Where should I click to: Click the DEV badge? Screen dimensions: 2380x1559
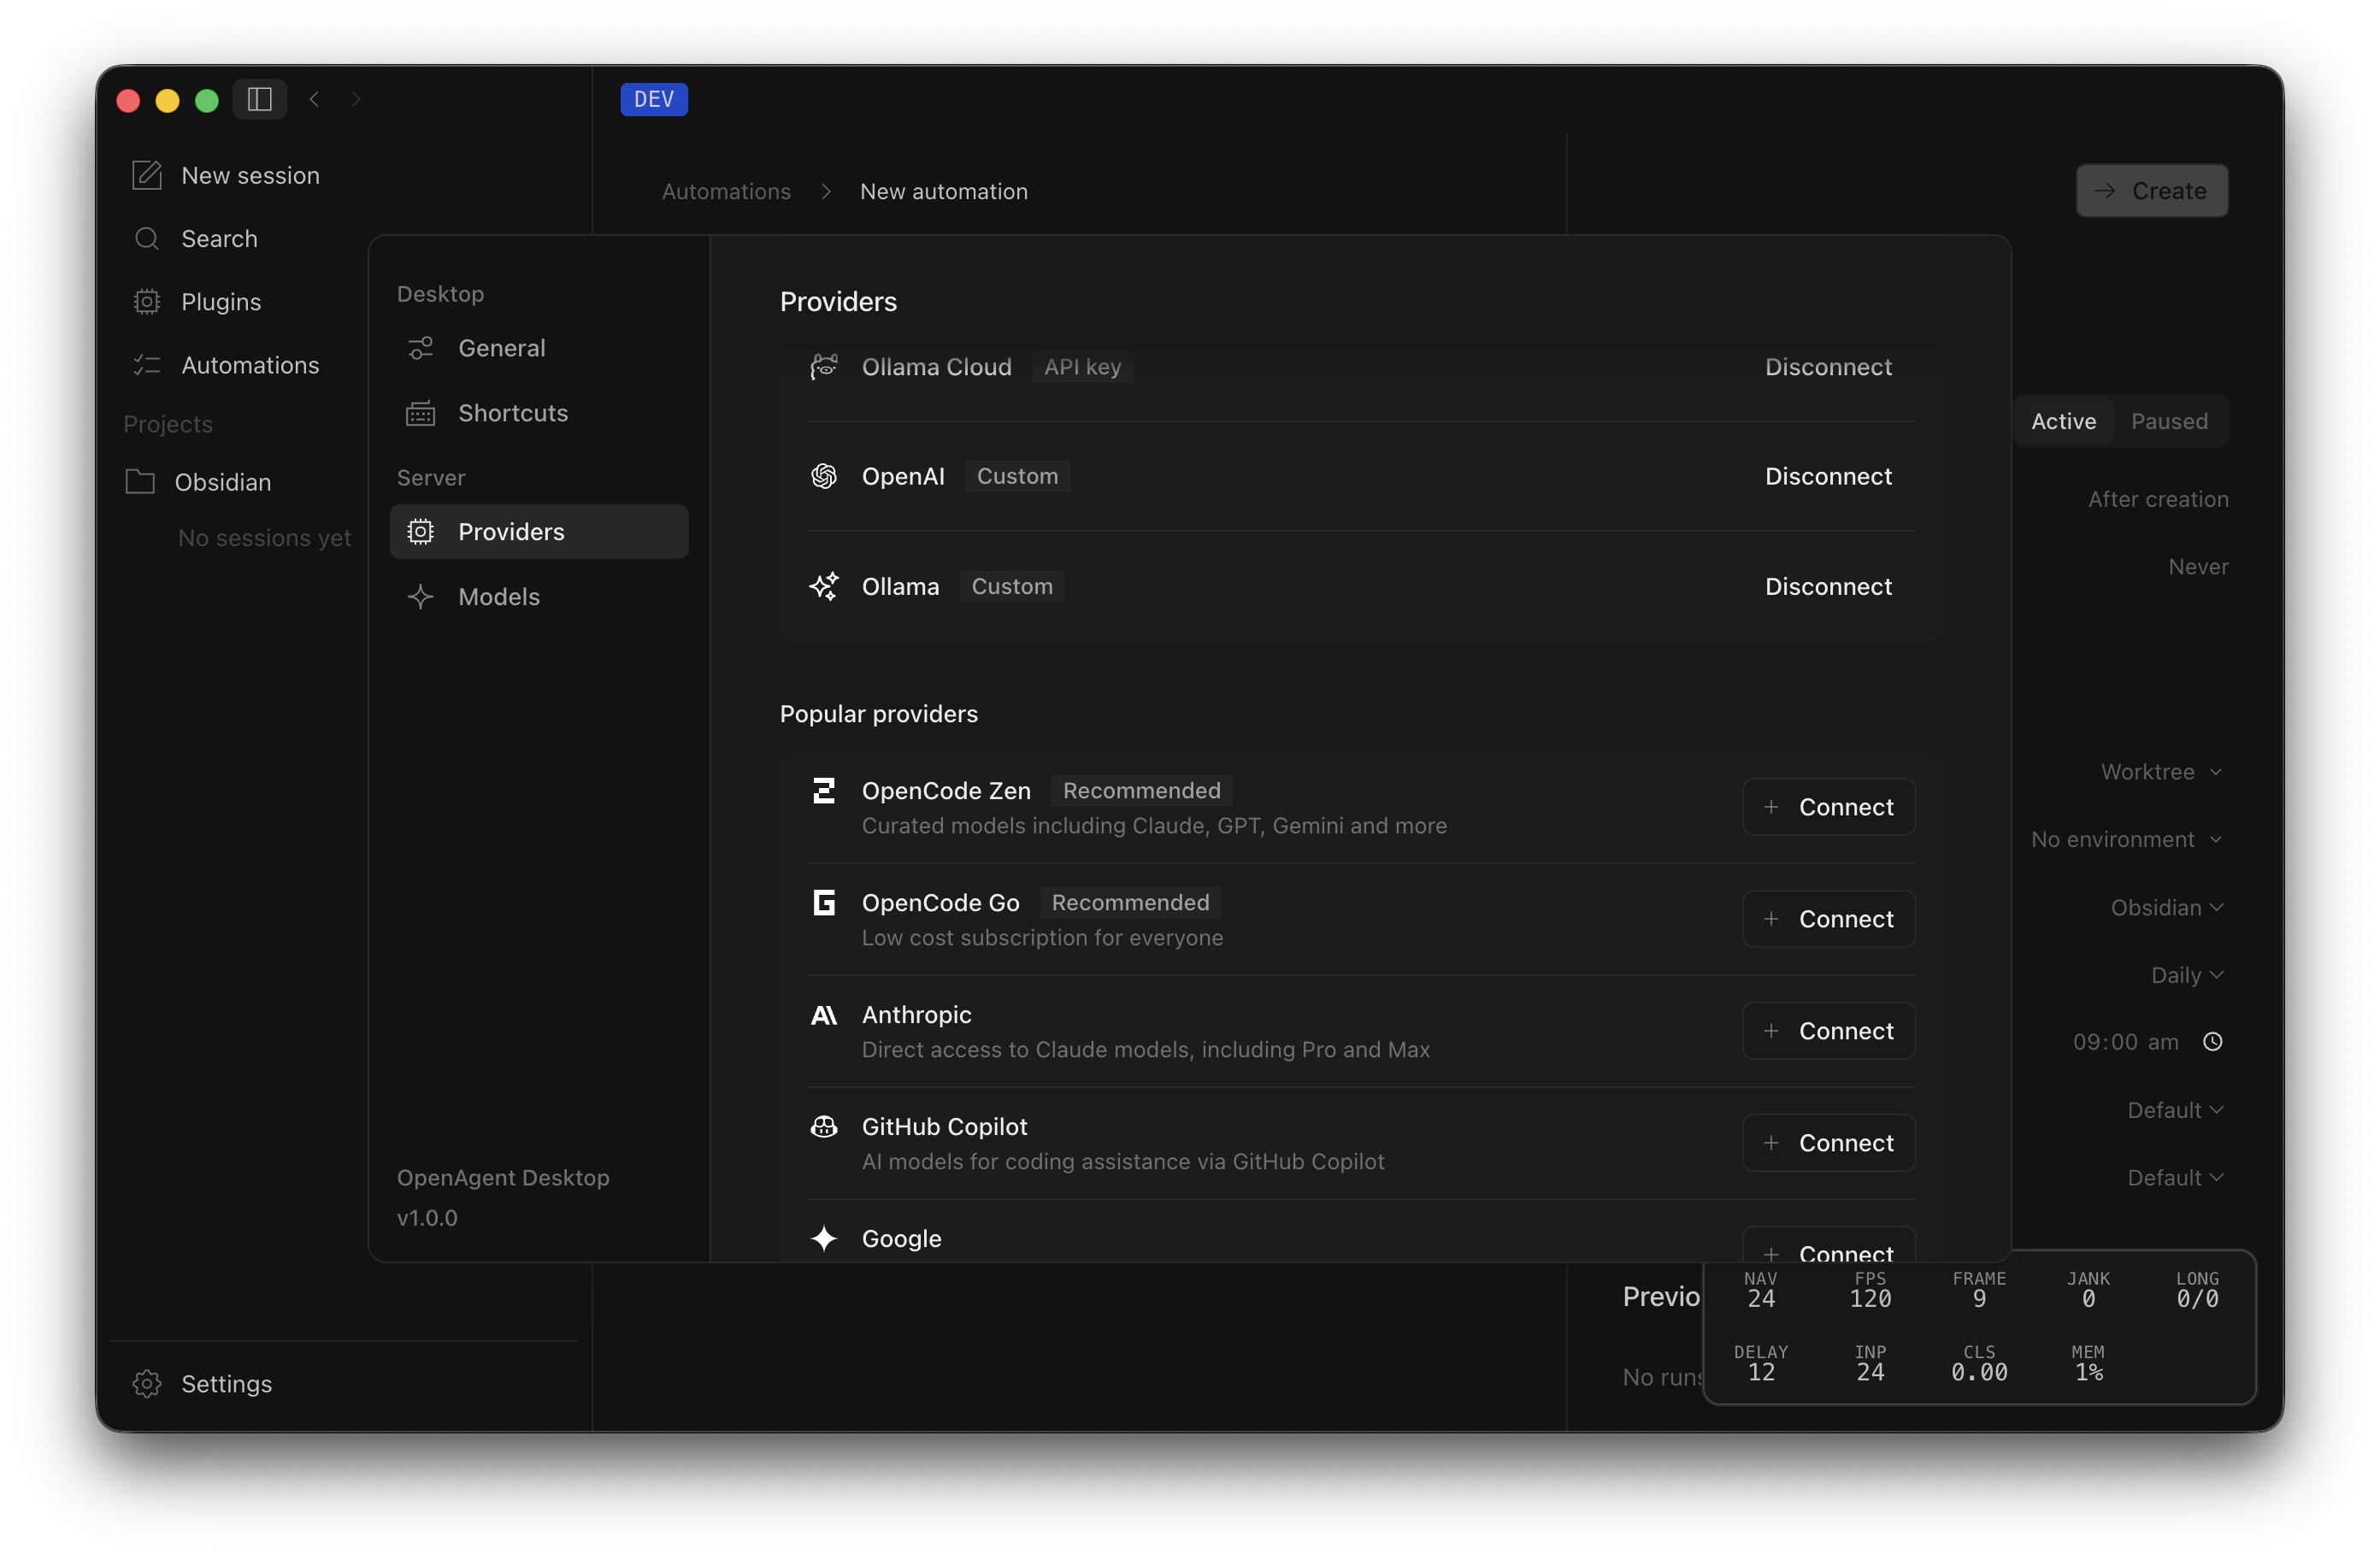[654, 99]
